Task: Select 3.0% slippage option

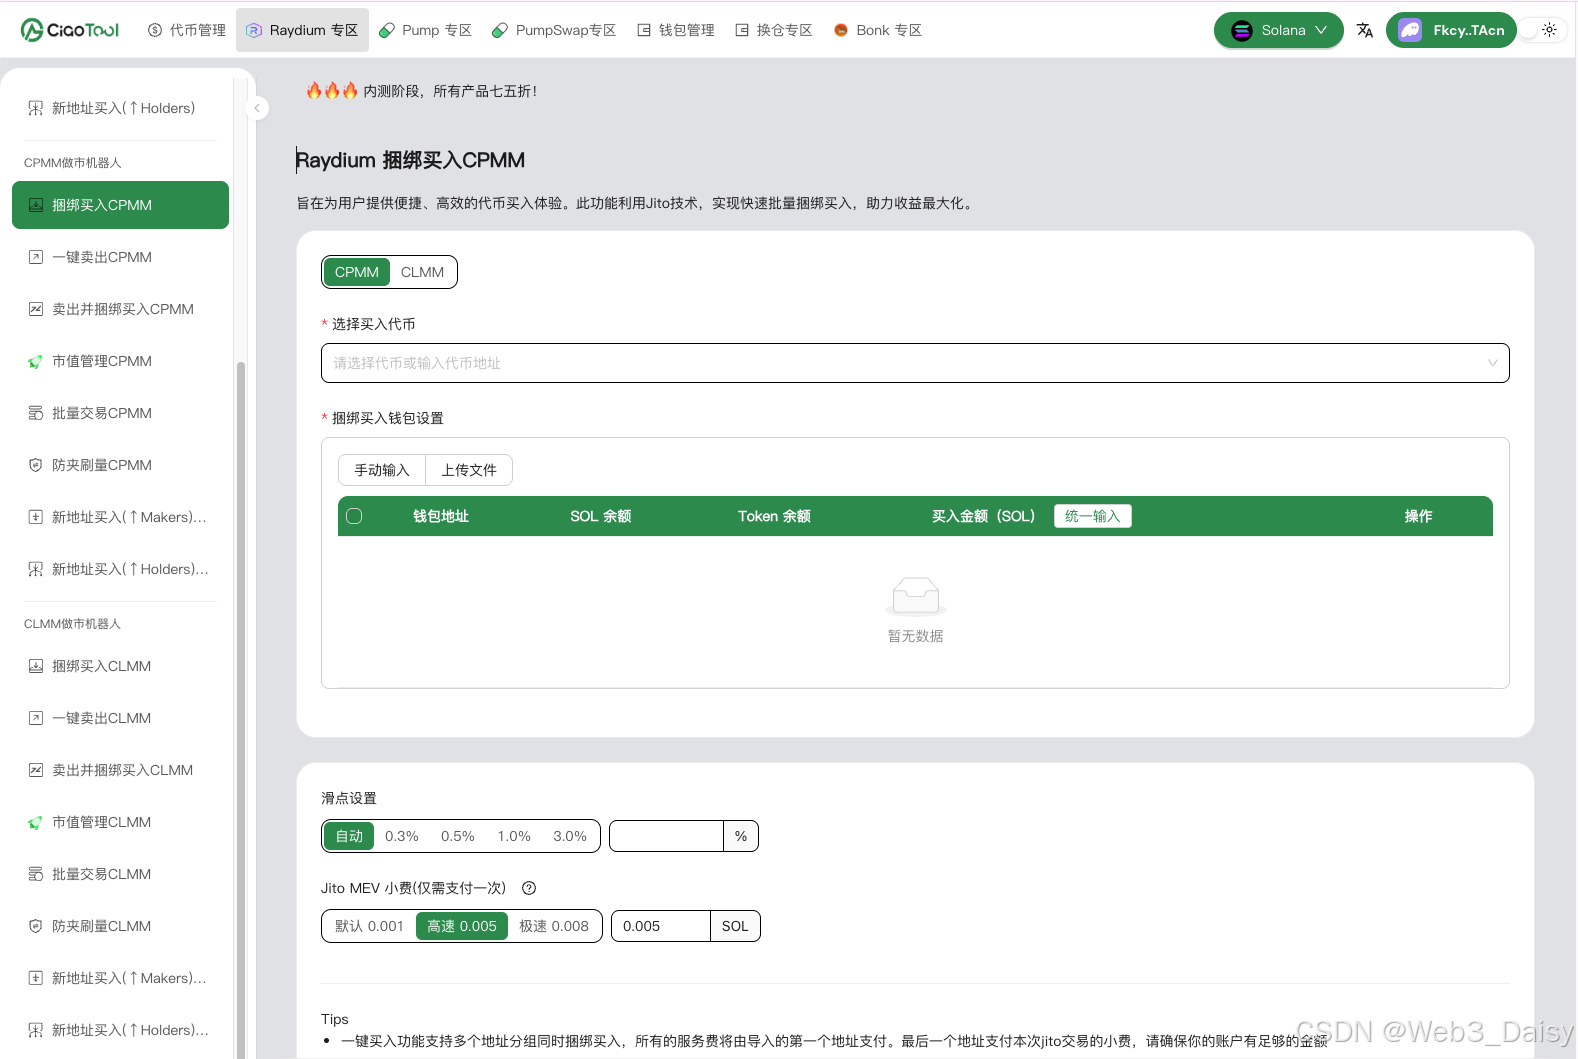Action: click(x=570, y=836)
